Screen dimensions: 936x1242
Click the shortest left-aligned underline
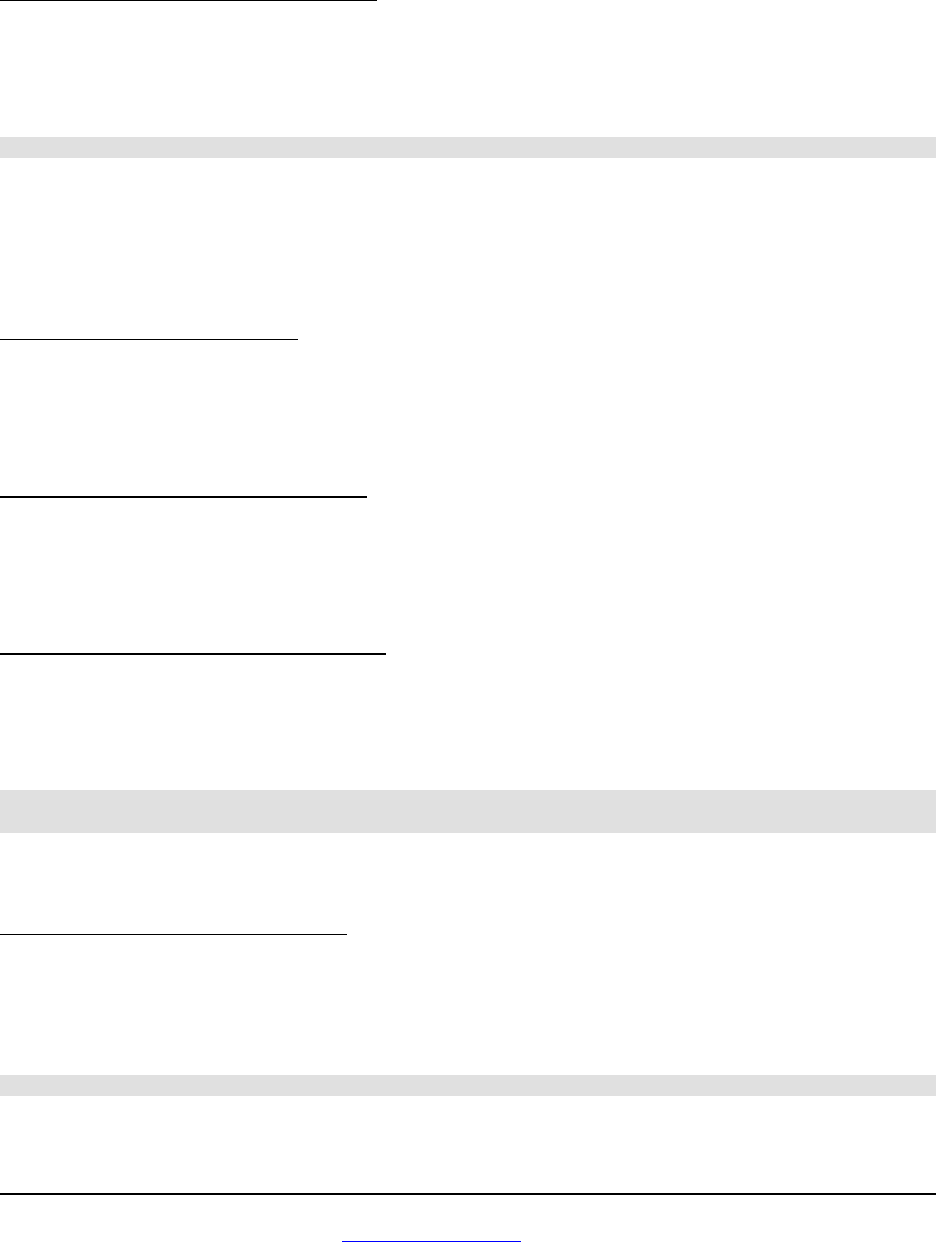tap(149, 339)
